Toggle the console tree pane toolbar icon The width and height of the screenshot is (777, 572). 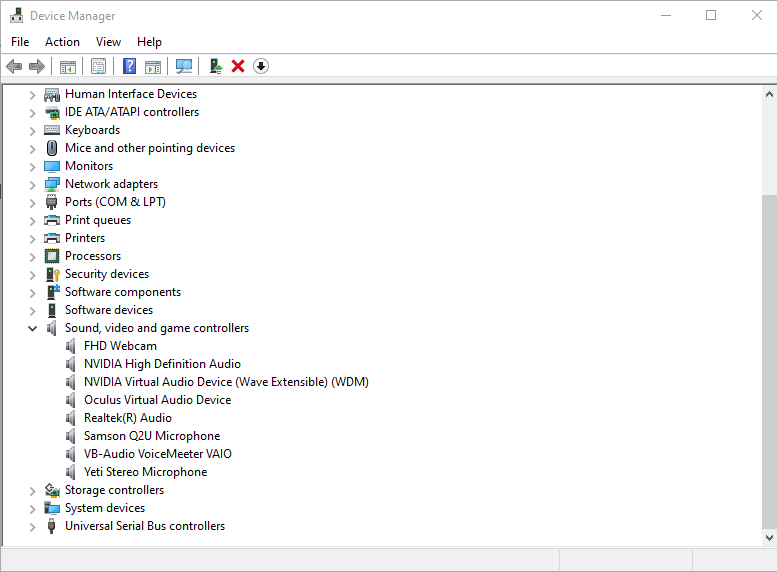[x=68, y=66]
